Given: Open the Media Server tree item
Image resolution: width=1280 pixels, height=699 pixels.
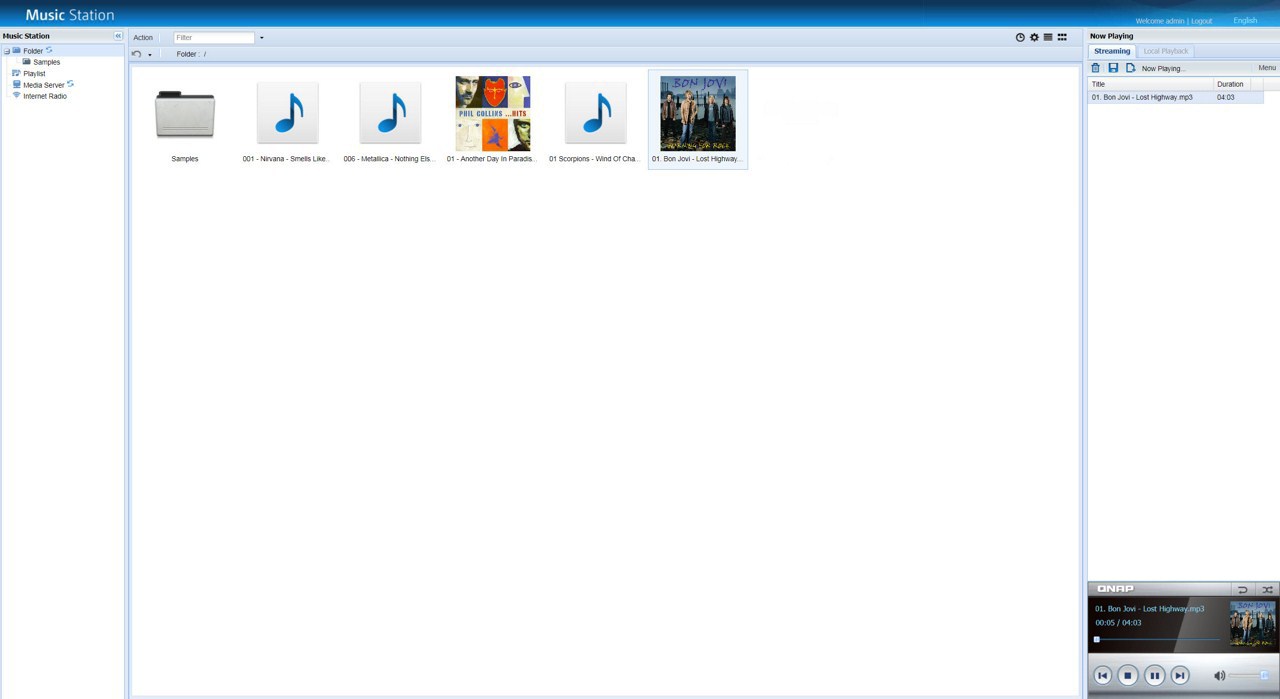Looking at the screenshot, I should [x=44, y=85].
